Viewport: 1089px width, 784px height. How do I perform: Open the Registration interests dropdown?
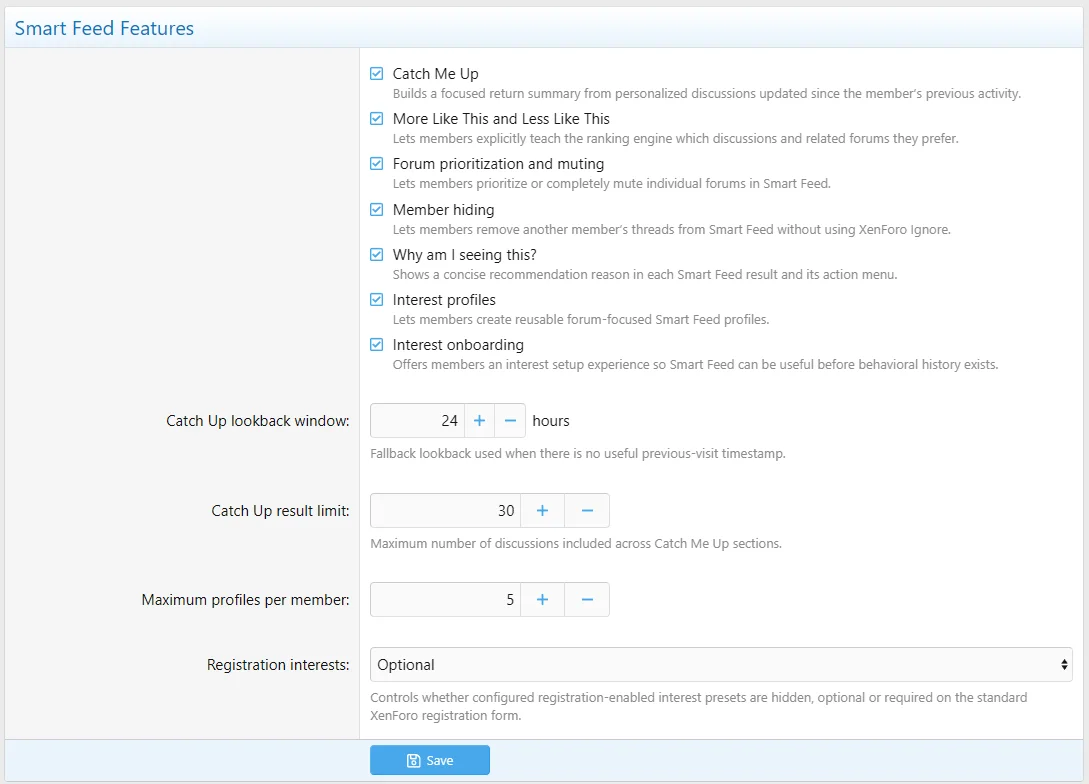click(721, 665)
